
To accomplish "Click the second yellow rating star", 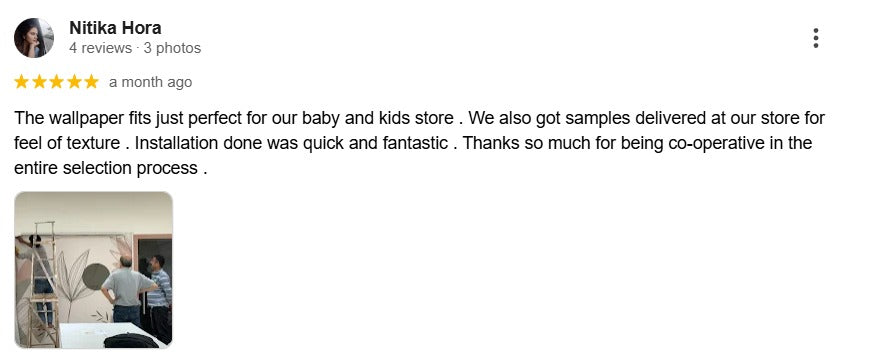I will click(39, 82).
